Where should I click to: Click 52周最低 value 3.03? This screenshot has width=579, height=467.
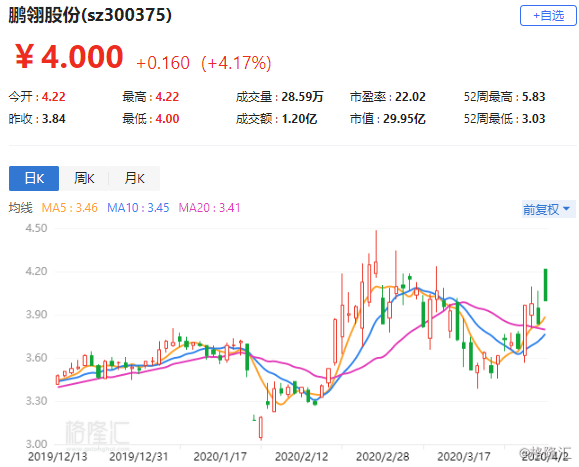click(x=534, y=119)
